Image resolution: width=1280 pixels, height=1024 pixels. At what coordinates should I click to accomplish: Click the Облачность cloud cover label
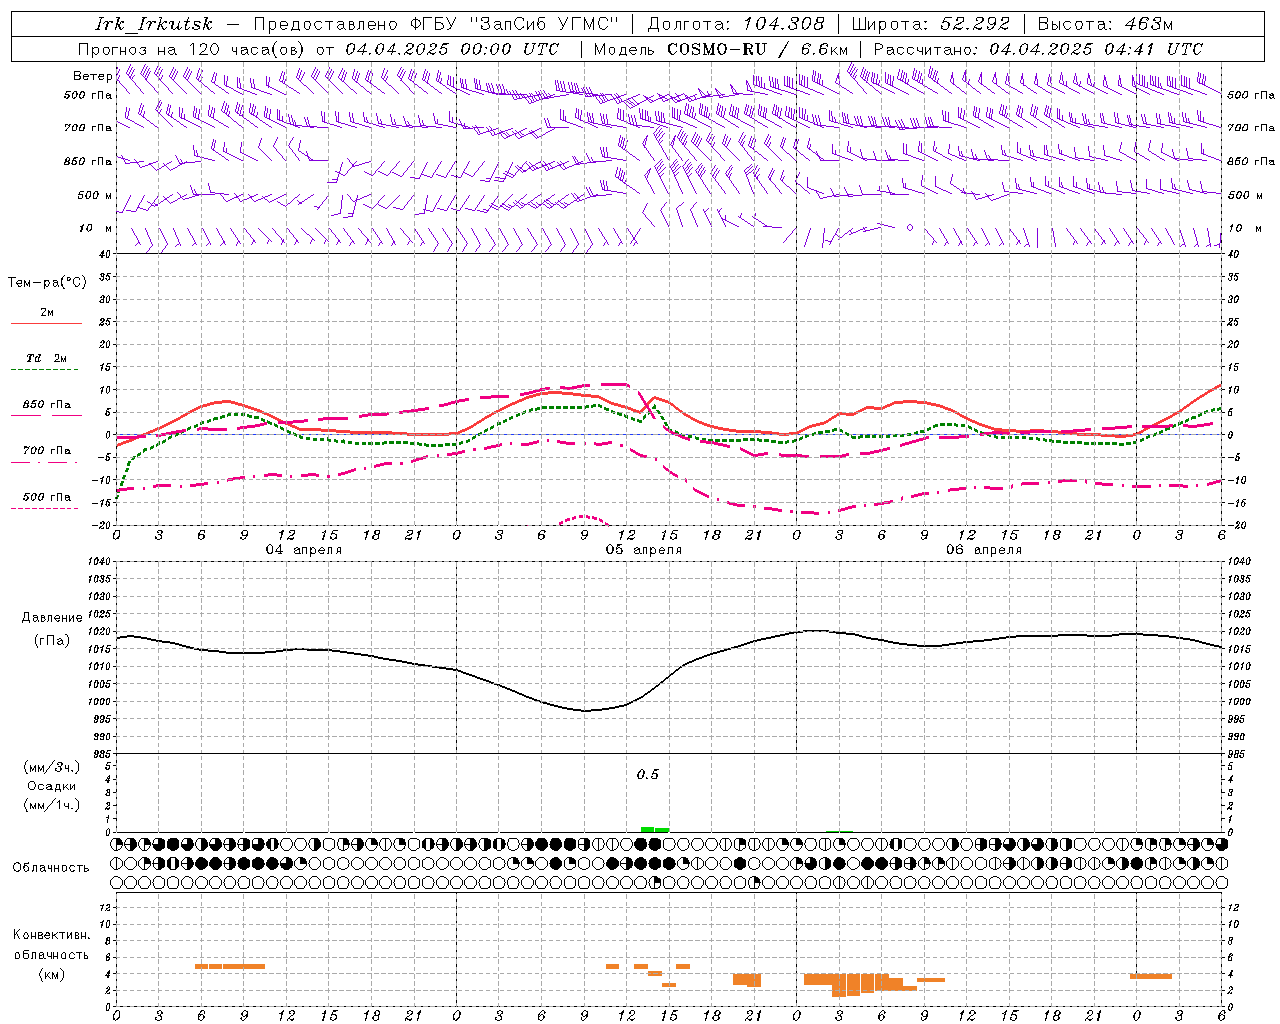[50, 868]
